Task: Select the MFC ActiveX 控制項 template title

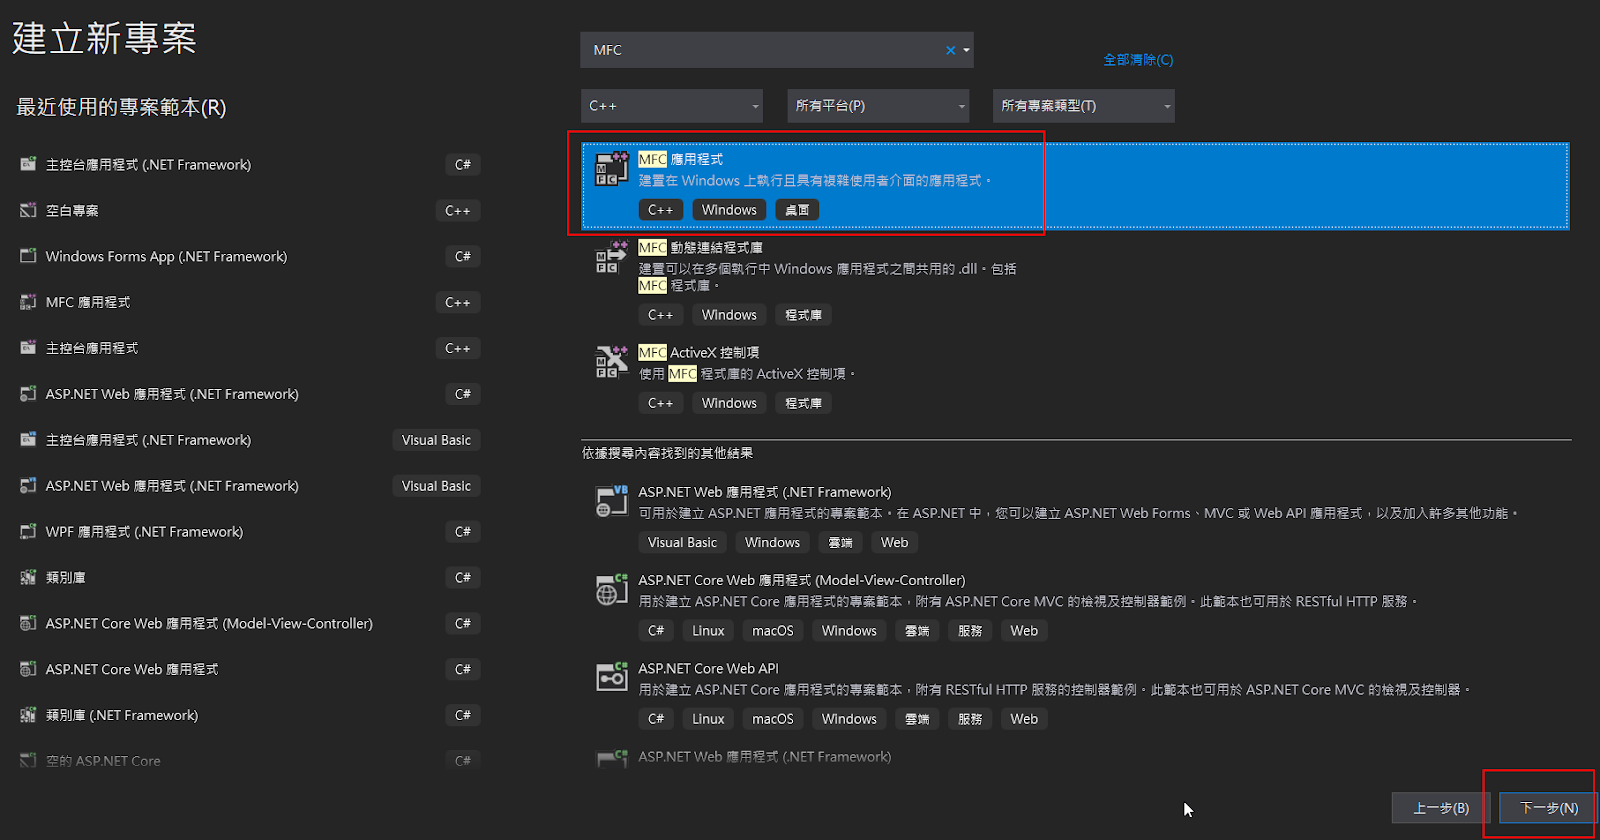Action: [698, 352]
